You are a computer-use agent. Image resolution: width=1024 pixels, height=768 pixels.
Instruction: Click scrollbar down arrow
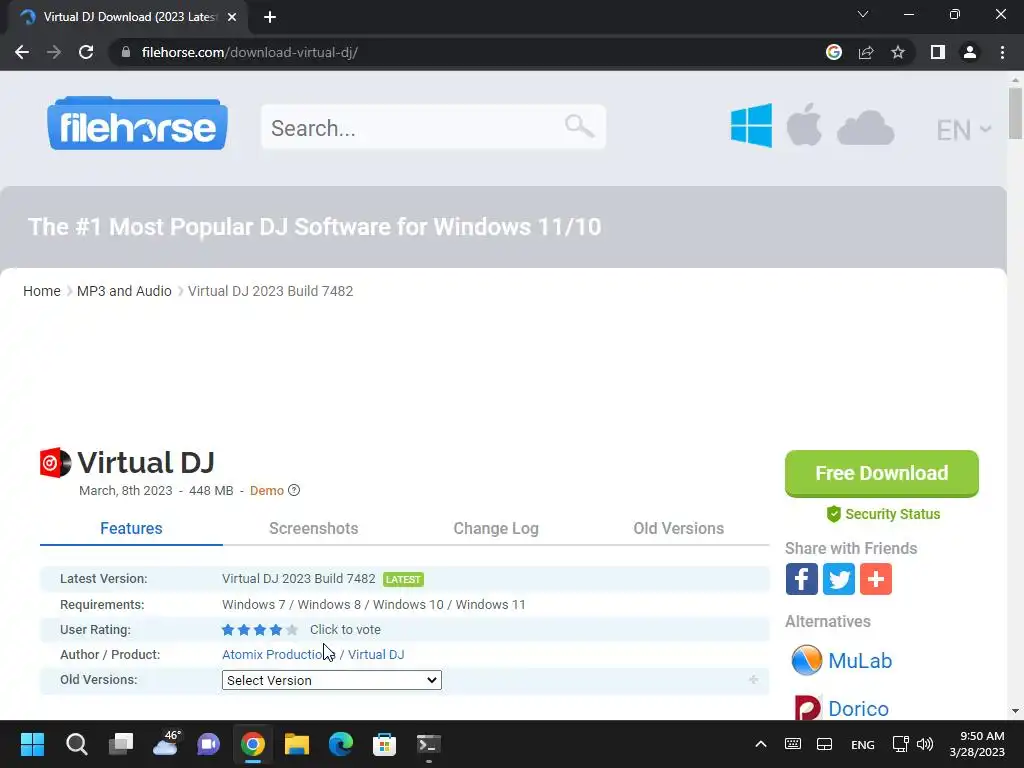click(x=1015, y=711)
